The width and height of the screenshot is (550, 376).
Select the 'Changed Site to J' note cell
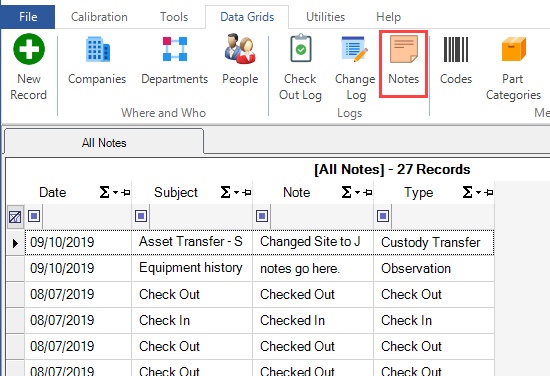coord(313,242)
